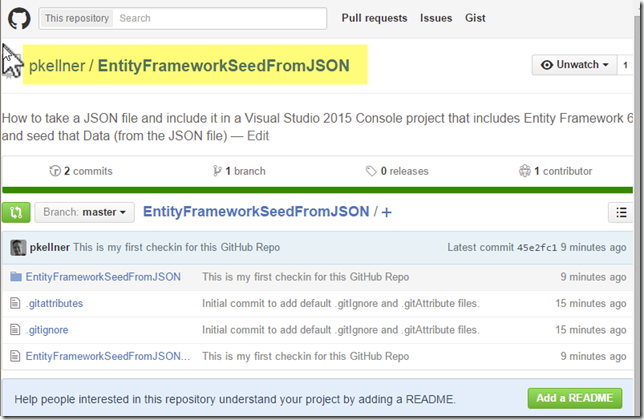Click the file icon beside .gitattributes
The height and width of the screenshot is (420, 644).
[15, 303]
